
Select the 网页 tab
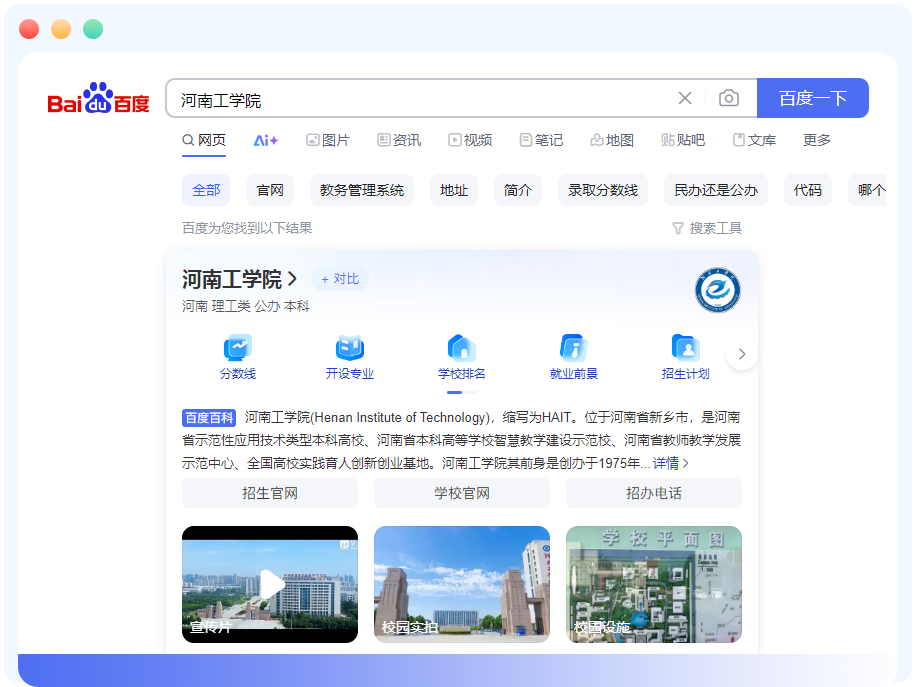(x=204, y=140)
